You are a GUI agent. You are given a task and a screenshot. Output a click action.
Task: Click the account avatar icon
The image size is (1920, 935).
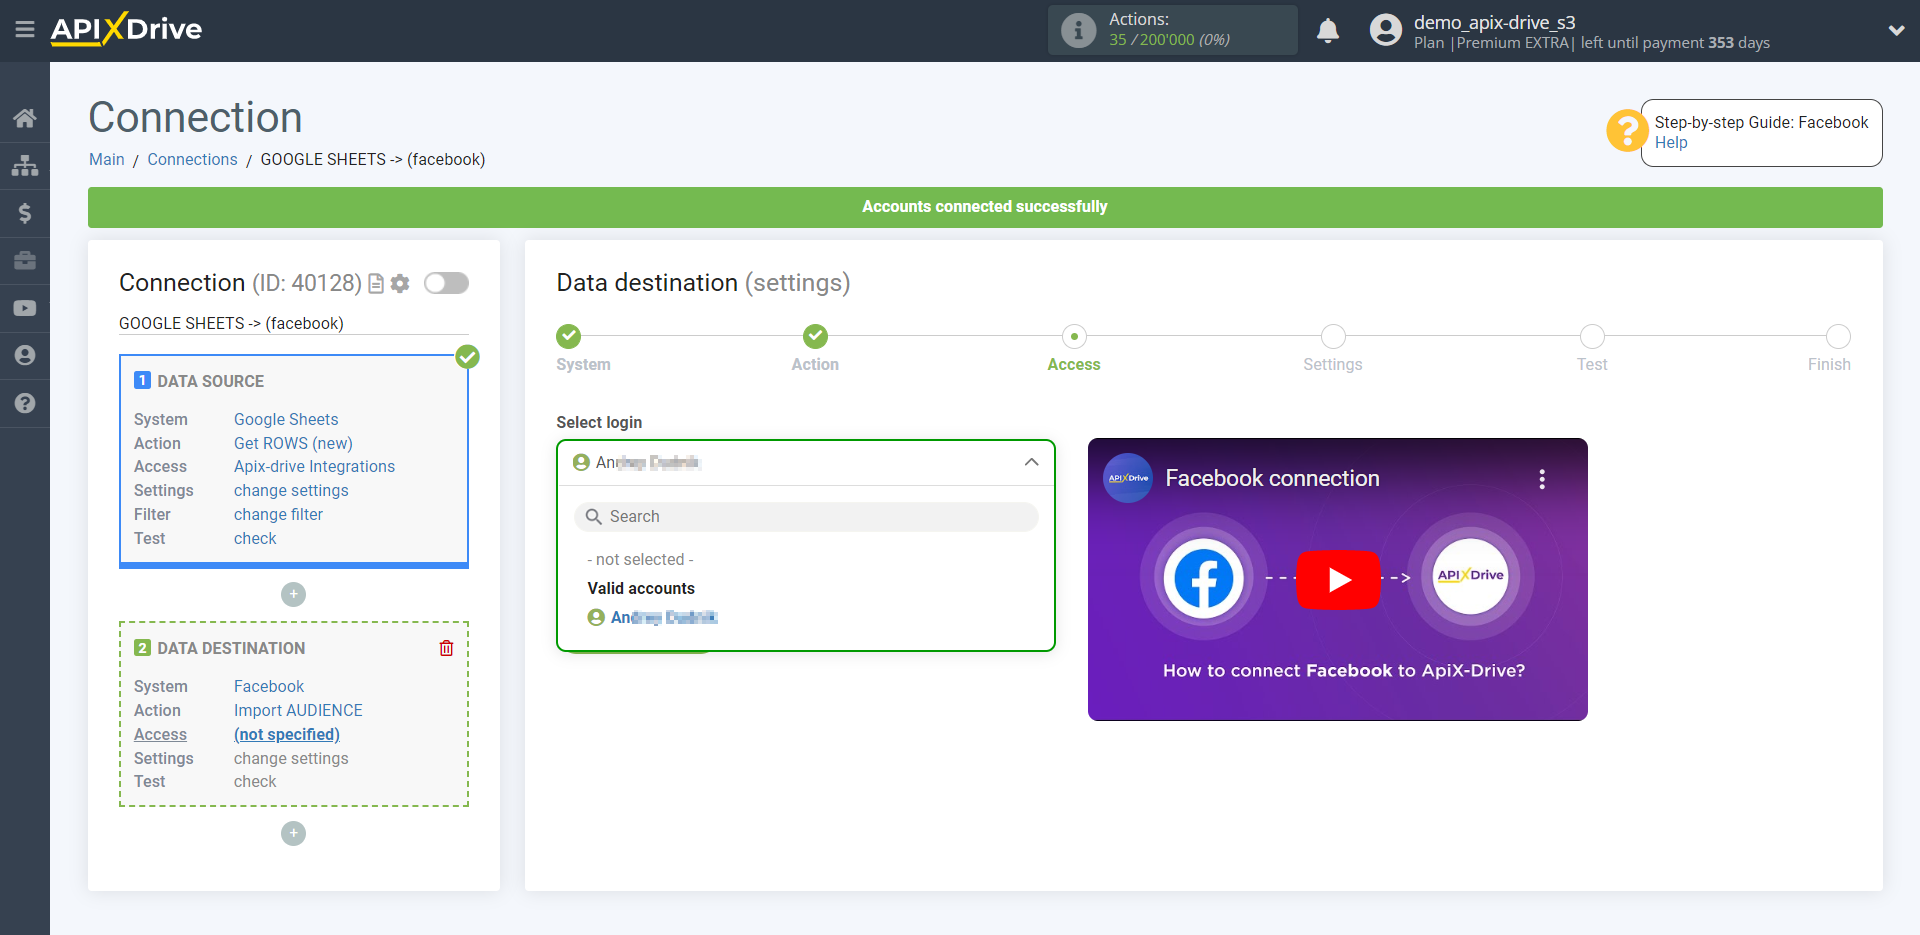coord(1386,30)
